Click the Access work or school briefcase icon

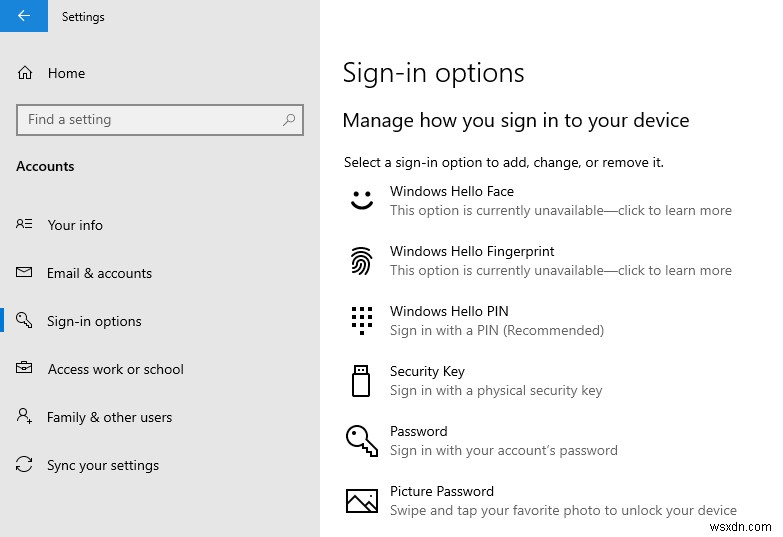pyautogui.click(x=24, y=368)
